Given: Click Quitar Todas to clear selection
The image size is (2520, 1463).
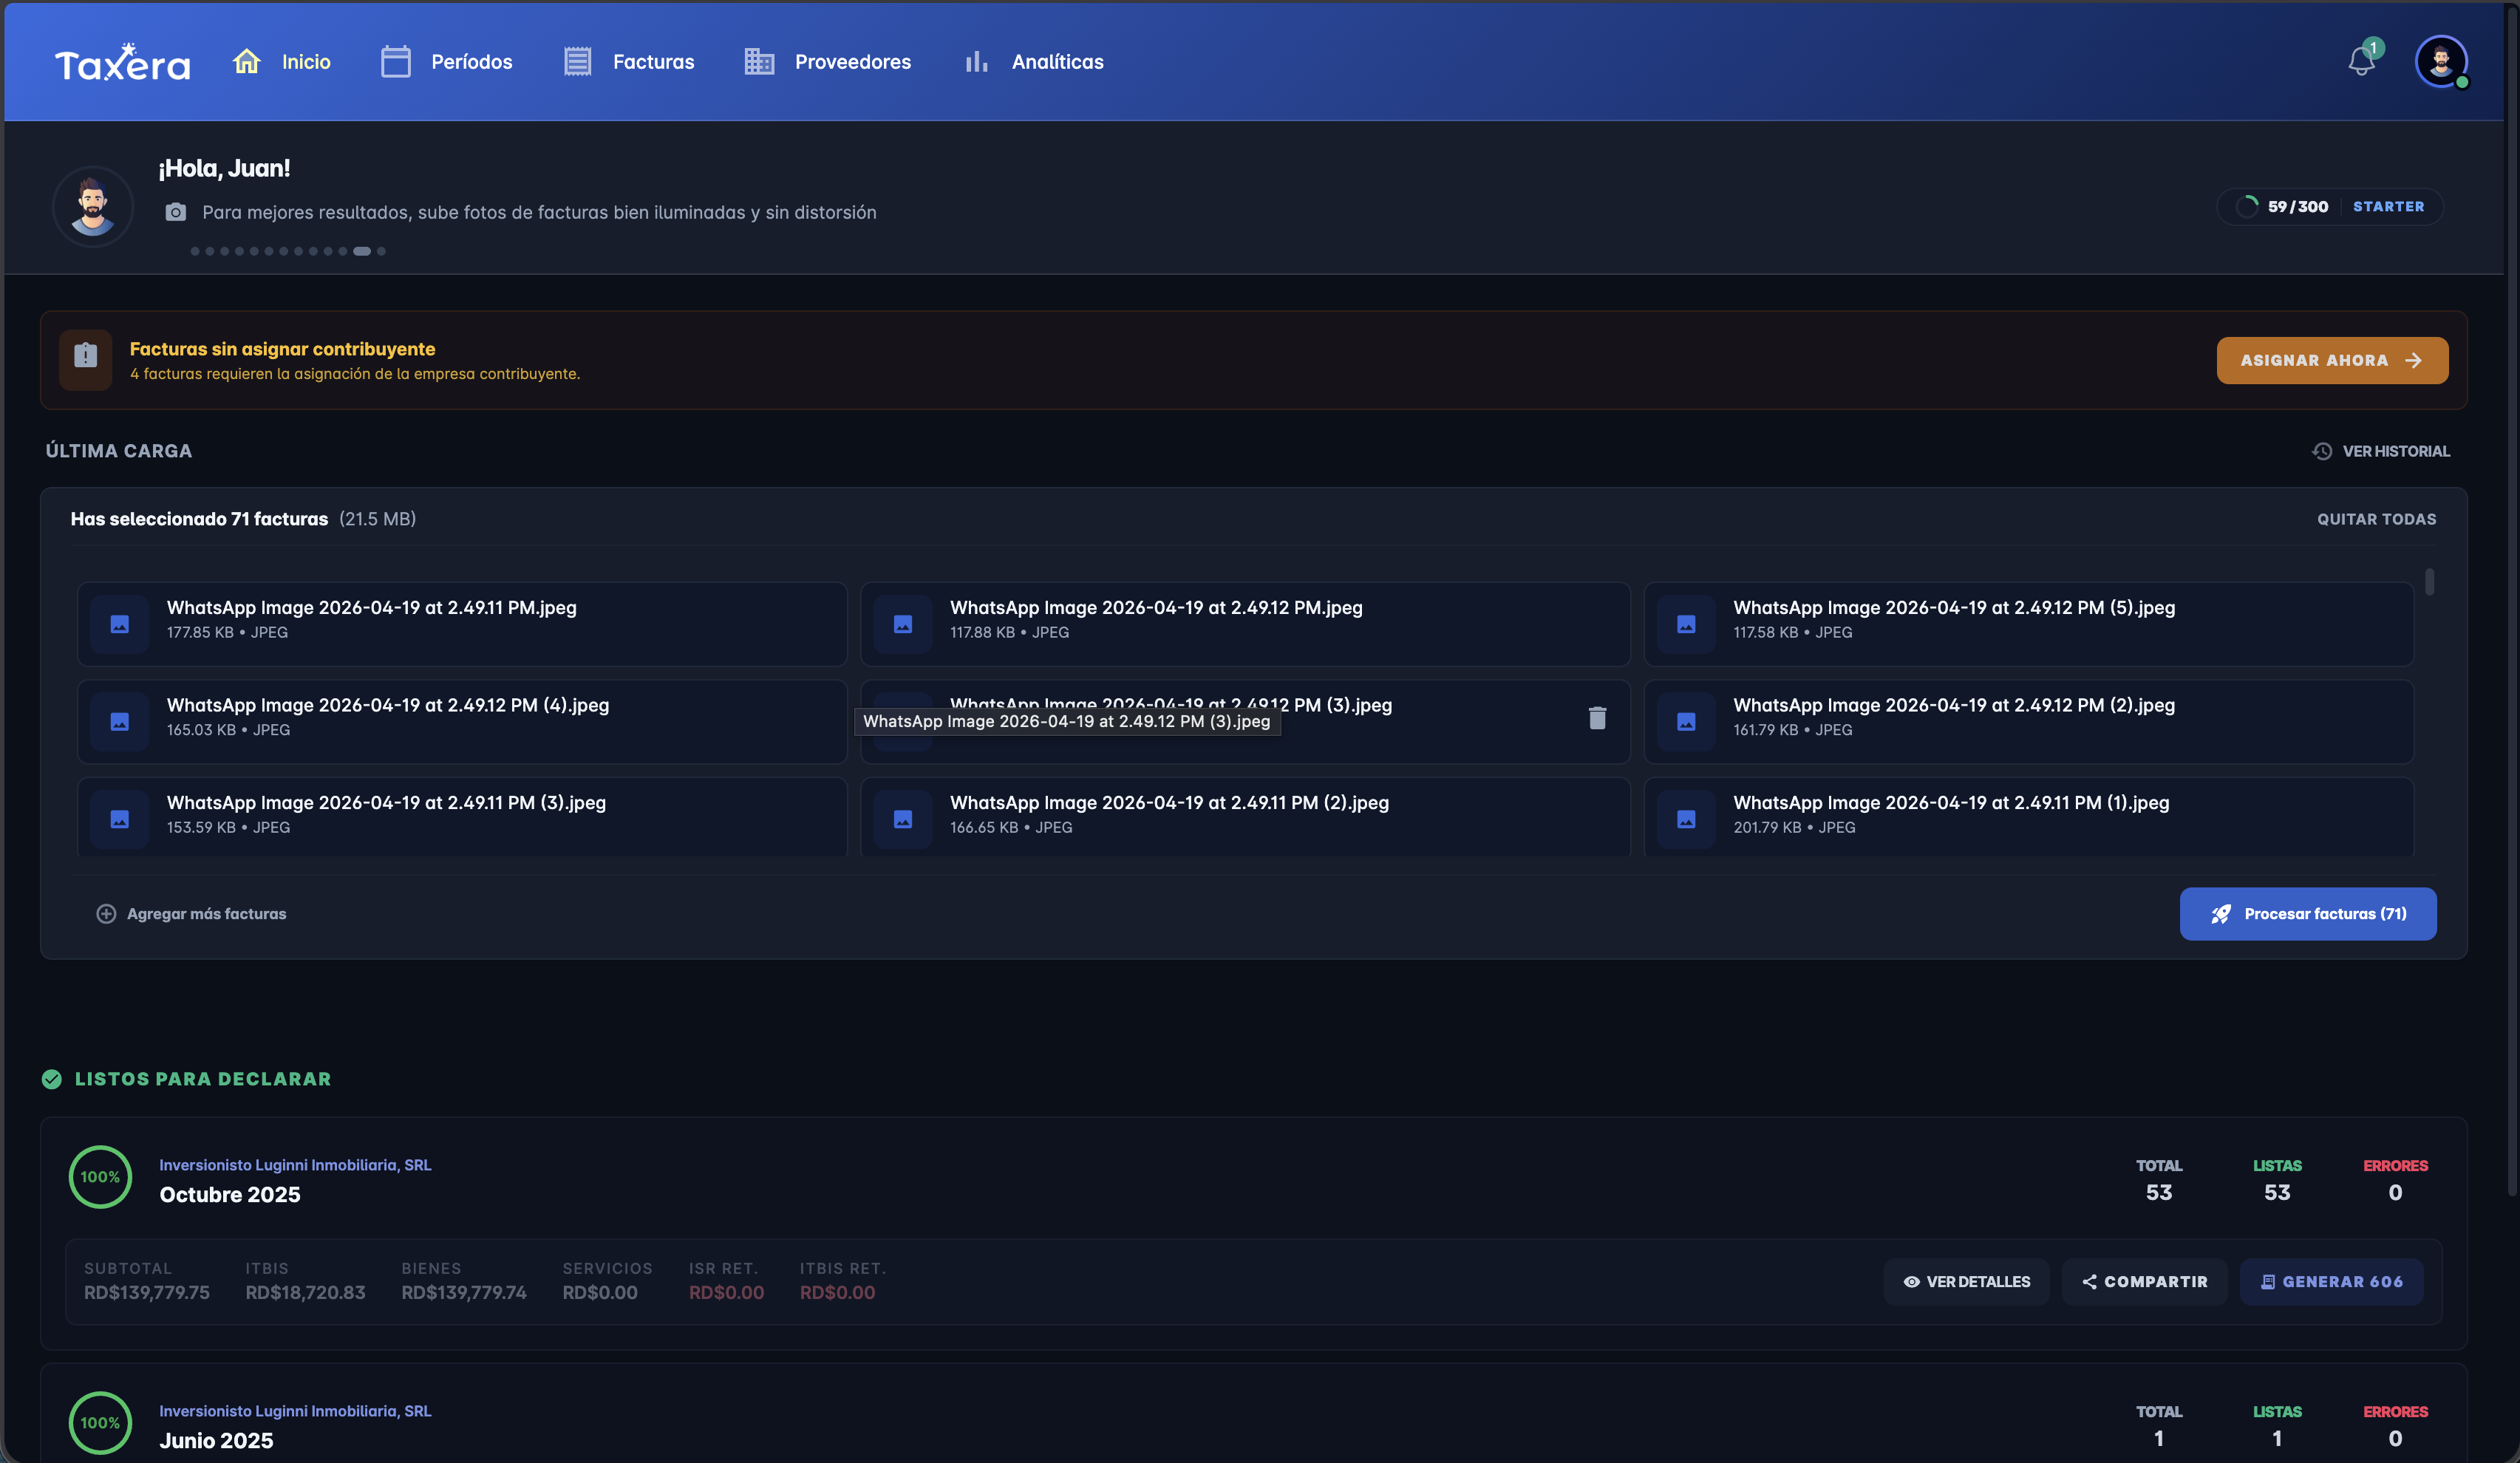Looking at the screenshot, I should click(2377, 519).
